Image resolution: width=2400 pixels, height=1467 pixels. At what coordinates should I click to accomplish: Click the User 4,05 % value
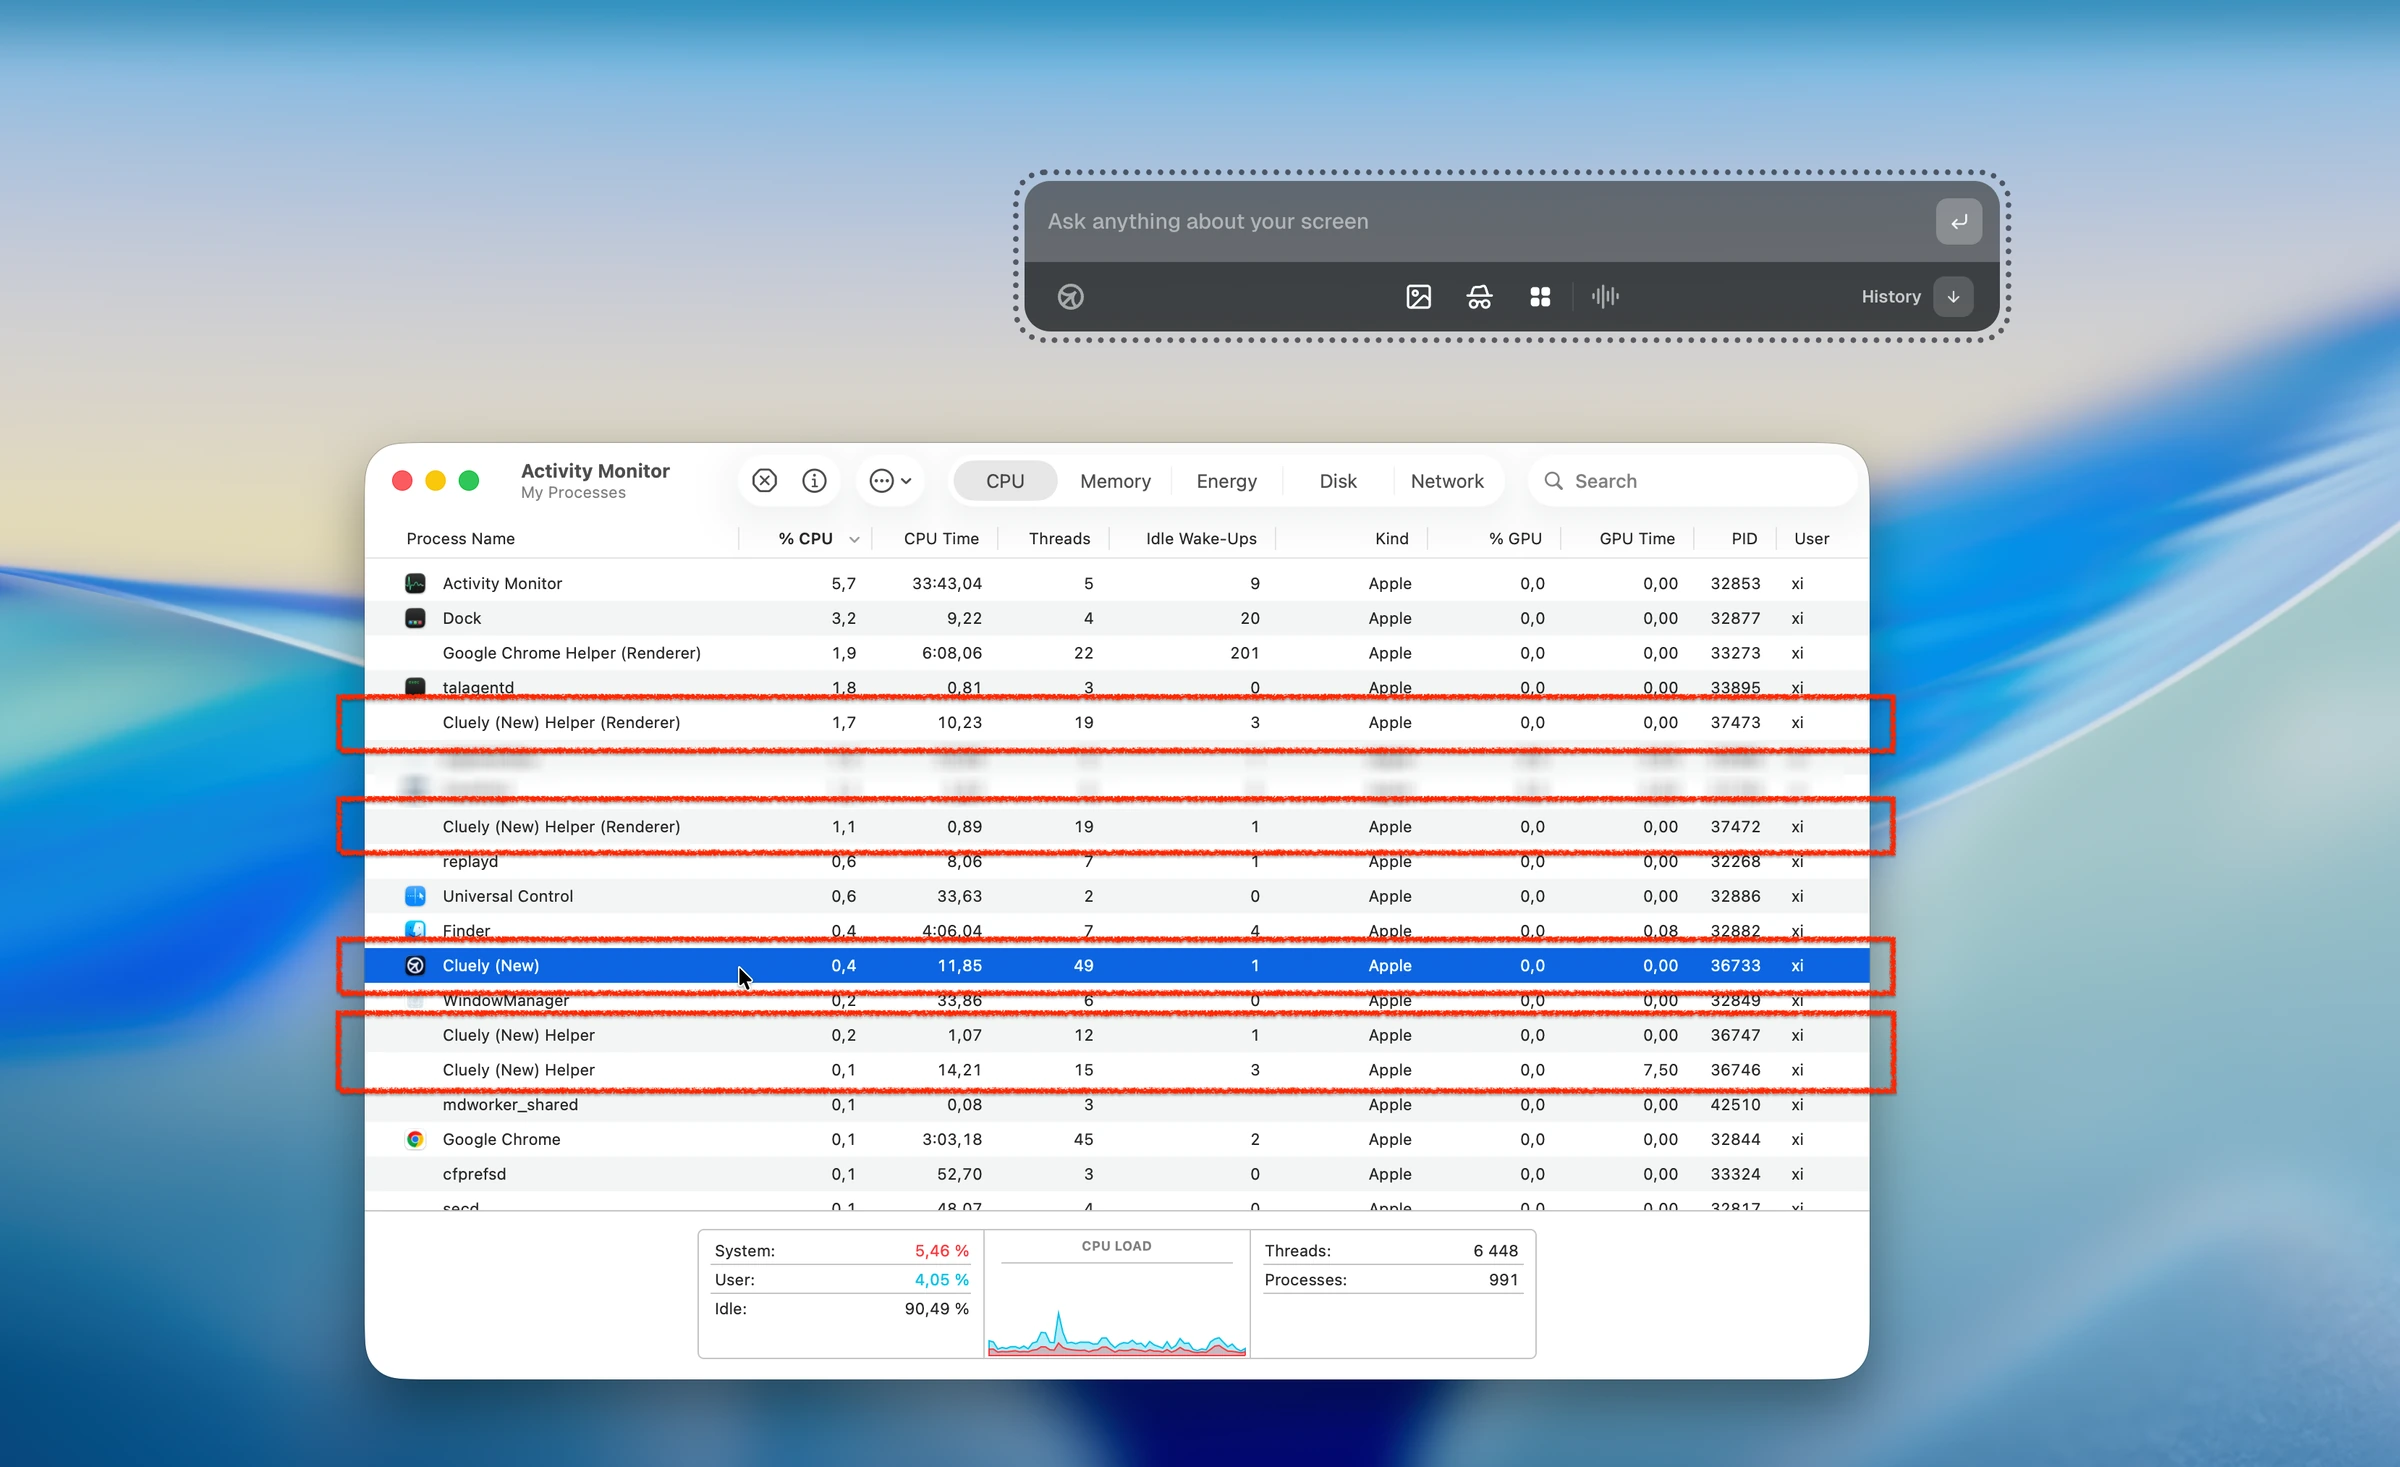pos(941,1280)
